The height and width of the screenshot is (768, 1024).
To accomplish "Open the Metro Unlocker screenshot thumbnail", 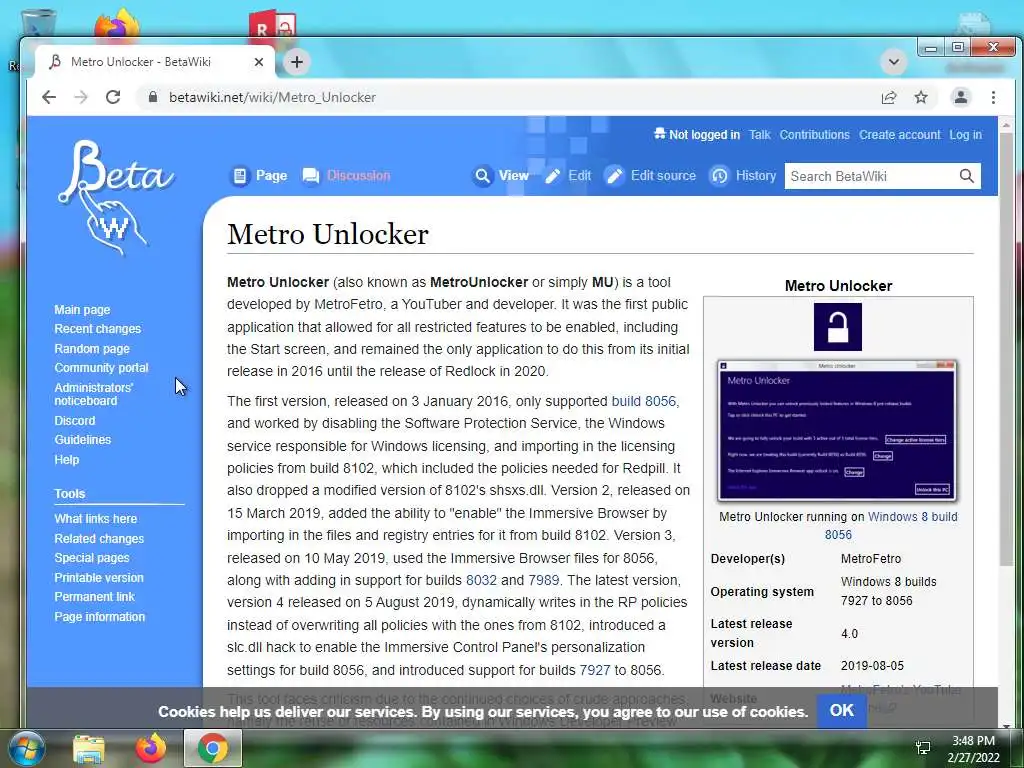I will (x=838, y=430).
